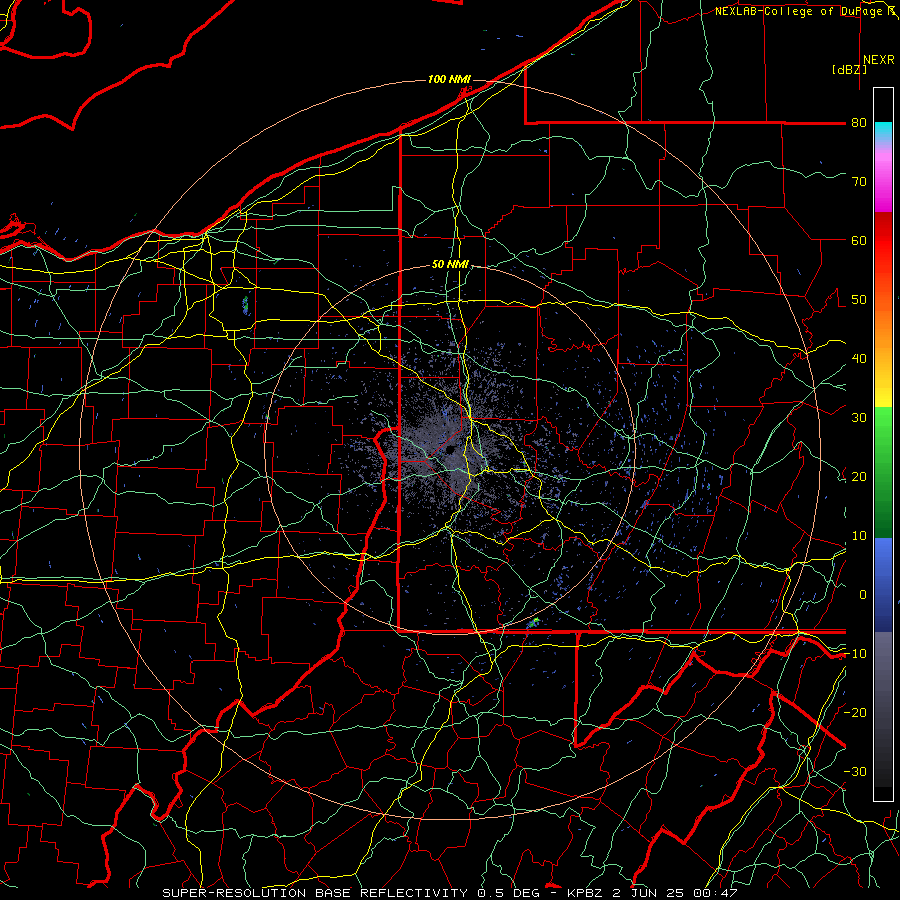The width and height of the screenshot is (900, 900).
Task: Click the green echo near the 50 NMI ring's south edge
Action: point(534,622)
